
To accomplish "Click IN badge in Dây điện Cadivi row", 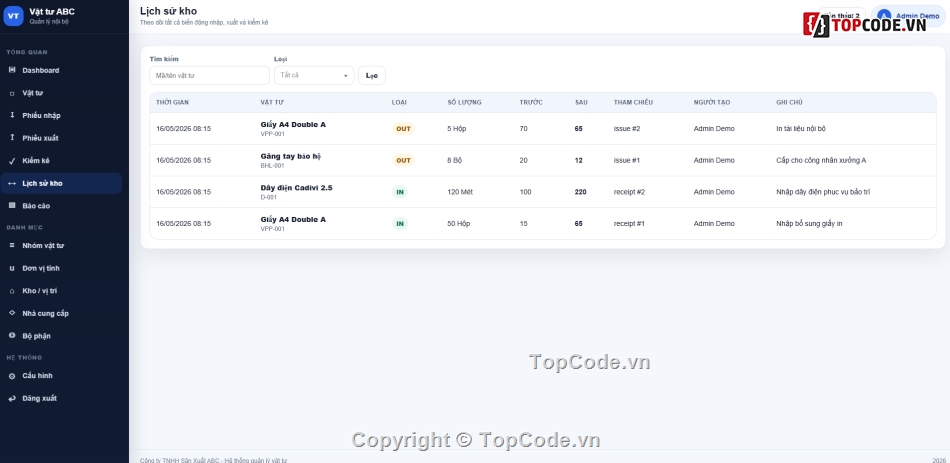I will click(400, 192).
